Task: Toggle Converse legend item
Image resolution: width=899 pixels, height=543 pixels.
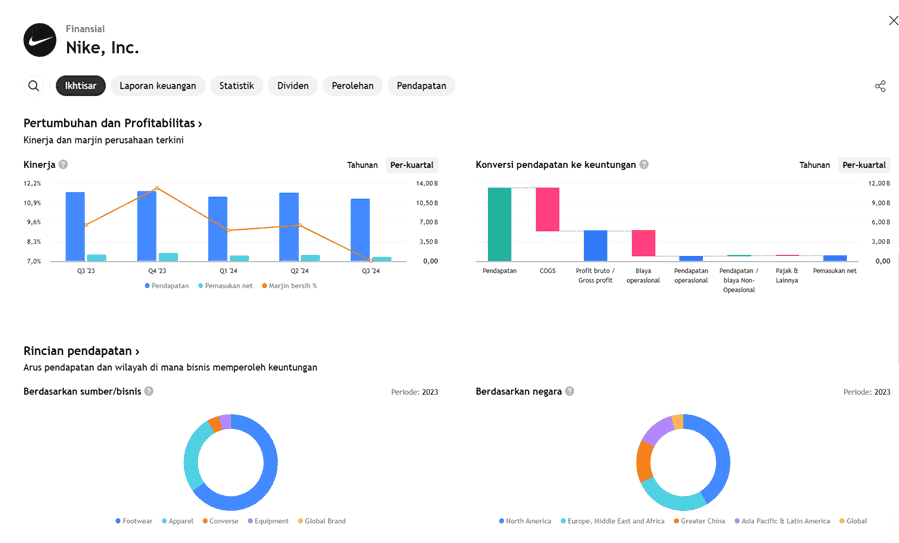Action: click(220, 521)
